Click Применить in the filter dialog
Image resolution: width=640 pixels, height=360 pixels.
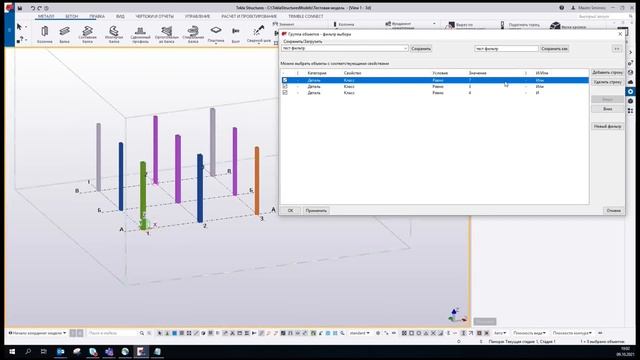click(x=316, y=211)
